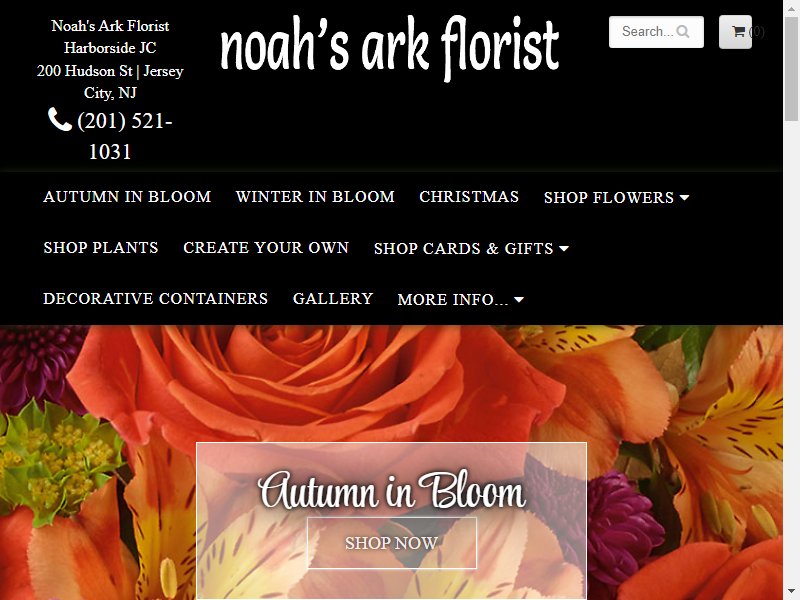Select the Christmas menu item
The height and width of the screenshot is (600, 800).
click(x=469, y=197)
